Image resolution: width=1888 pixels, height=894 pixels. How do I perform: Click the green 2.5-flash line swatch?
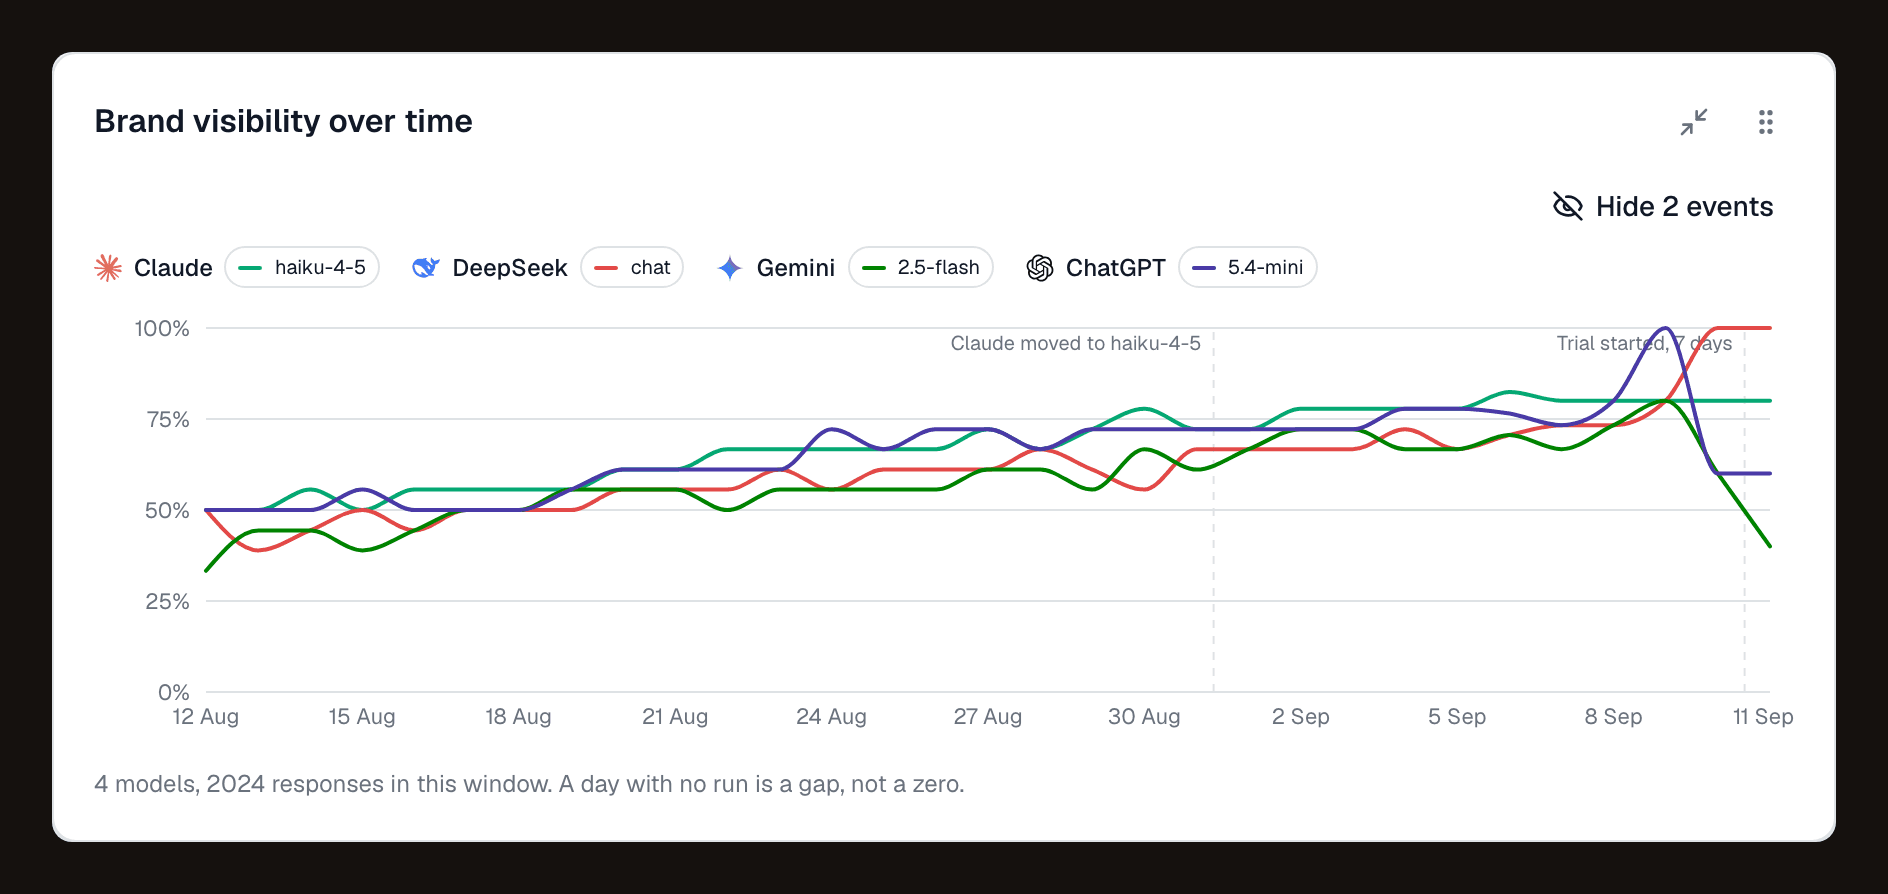(874, 268)
